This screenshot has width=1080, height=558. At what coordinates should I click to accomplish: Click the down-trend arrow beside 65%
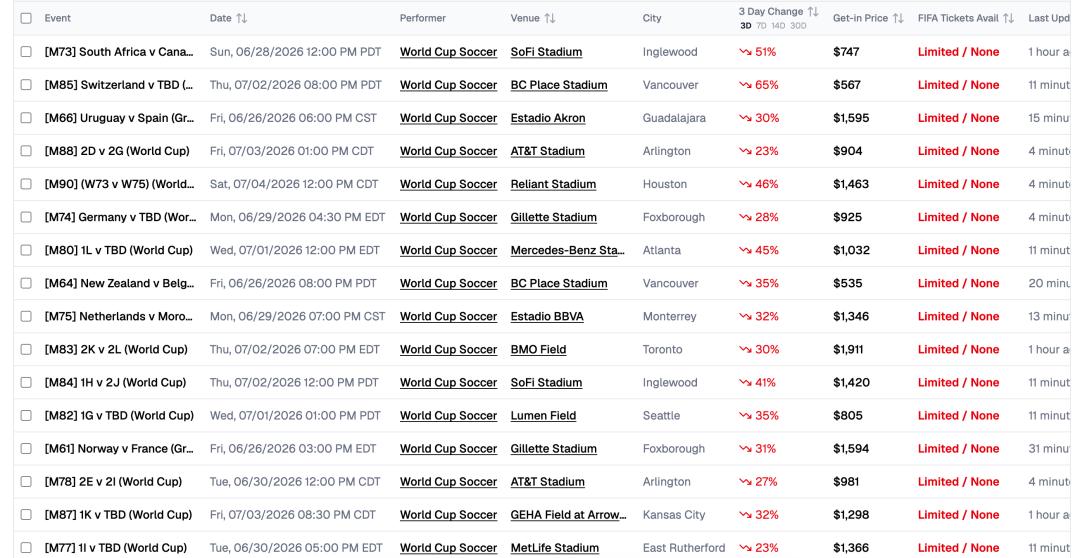coord(745,85)
